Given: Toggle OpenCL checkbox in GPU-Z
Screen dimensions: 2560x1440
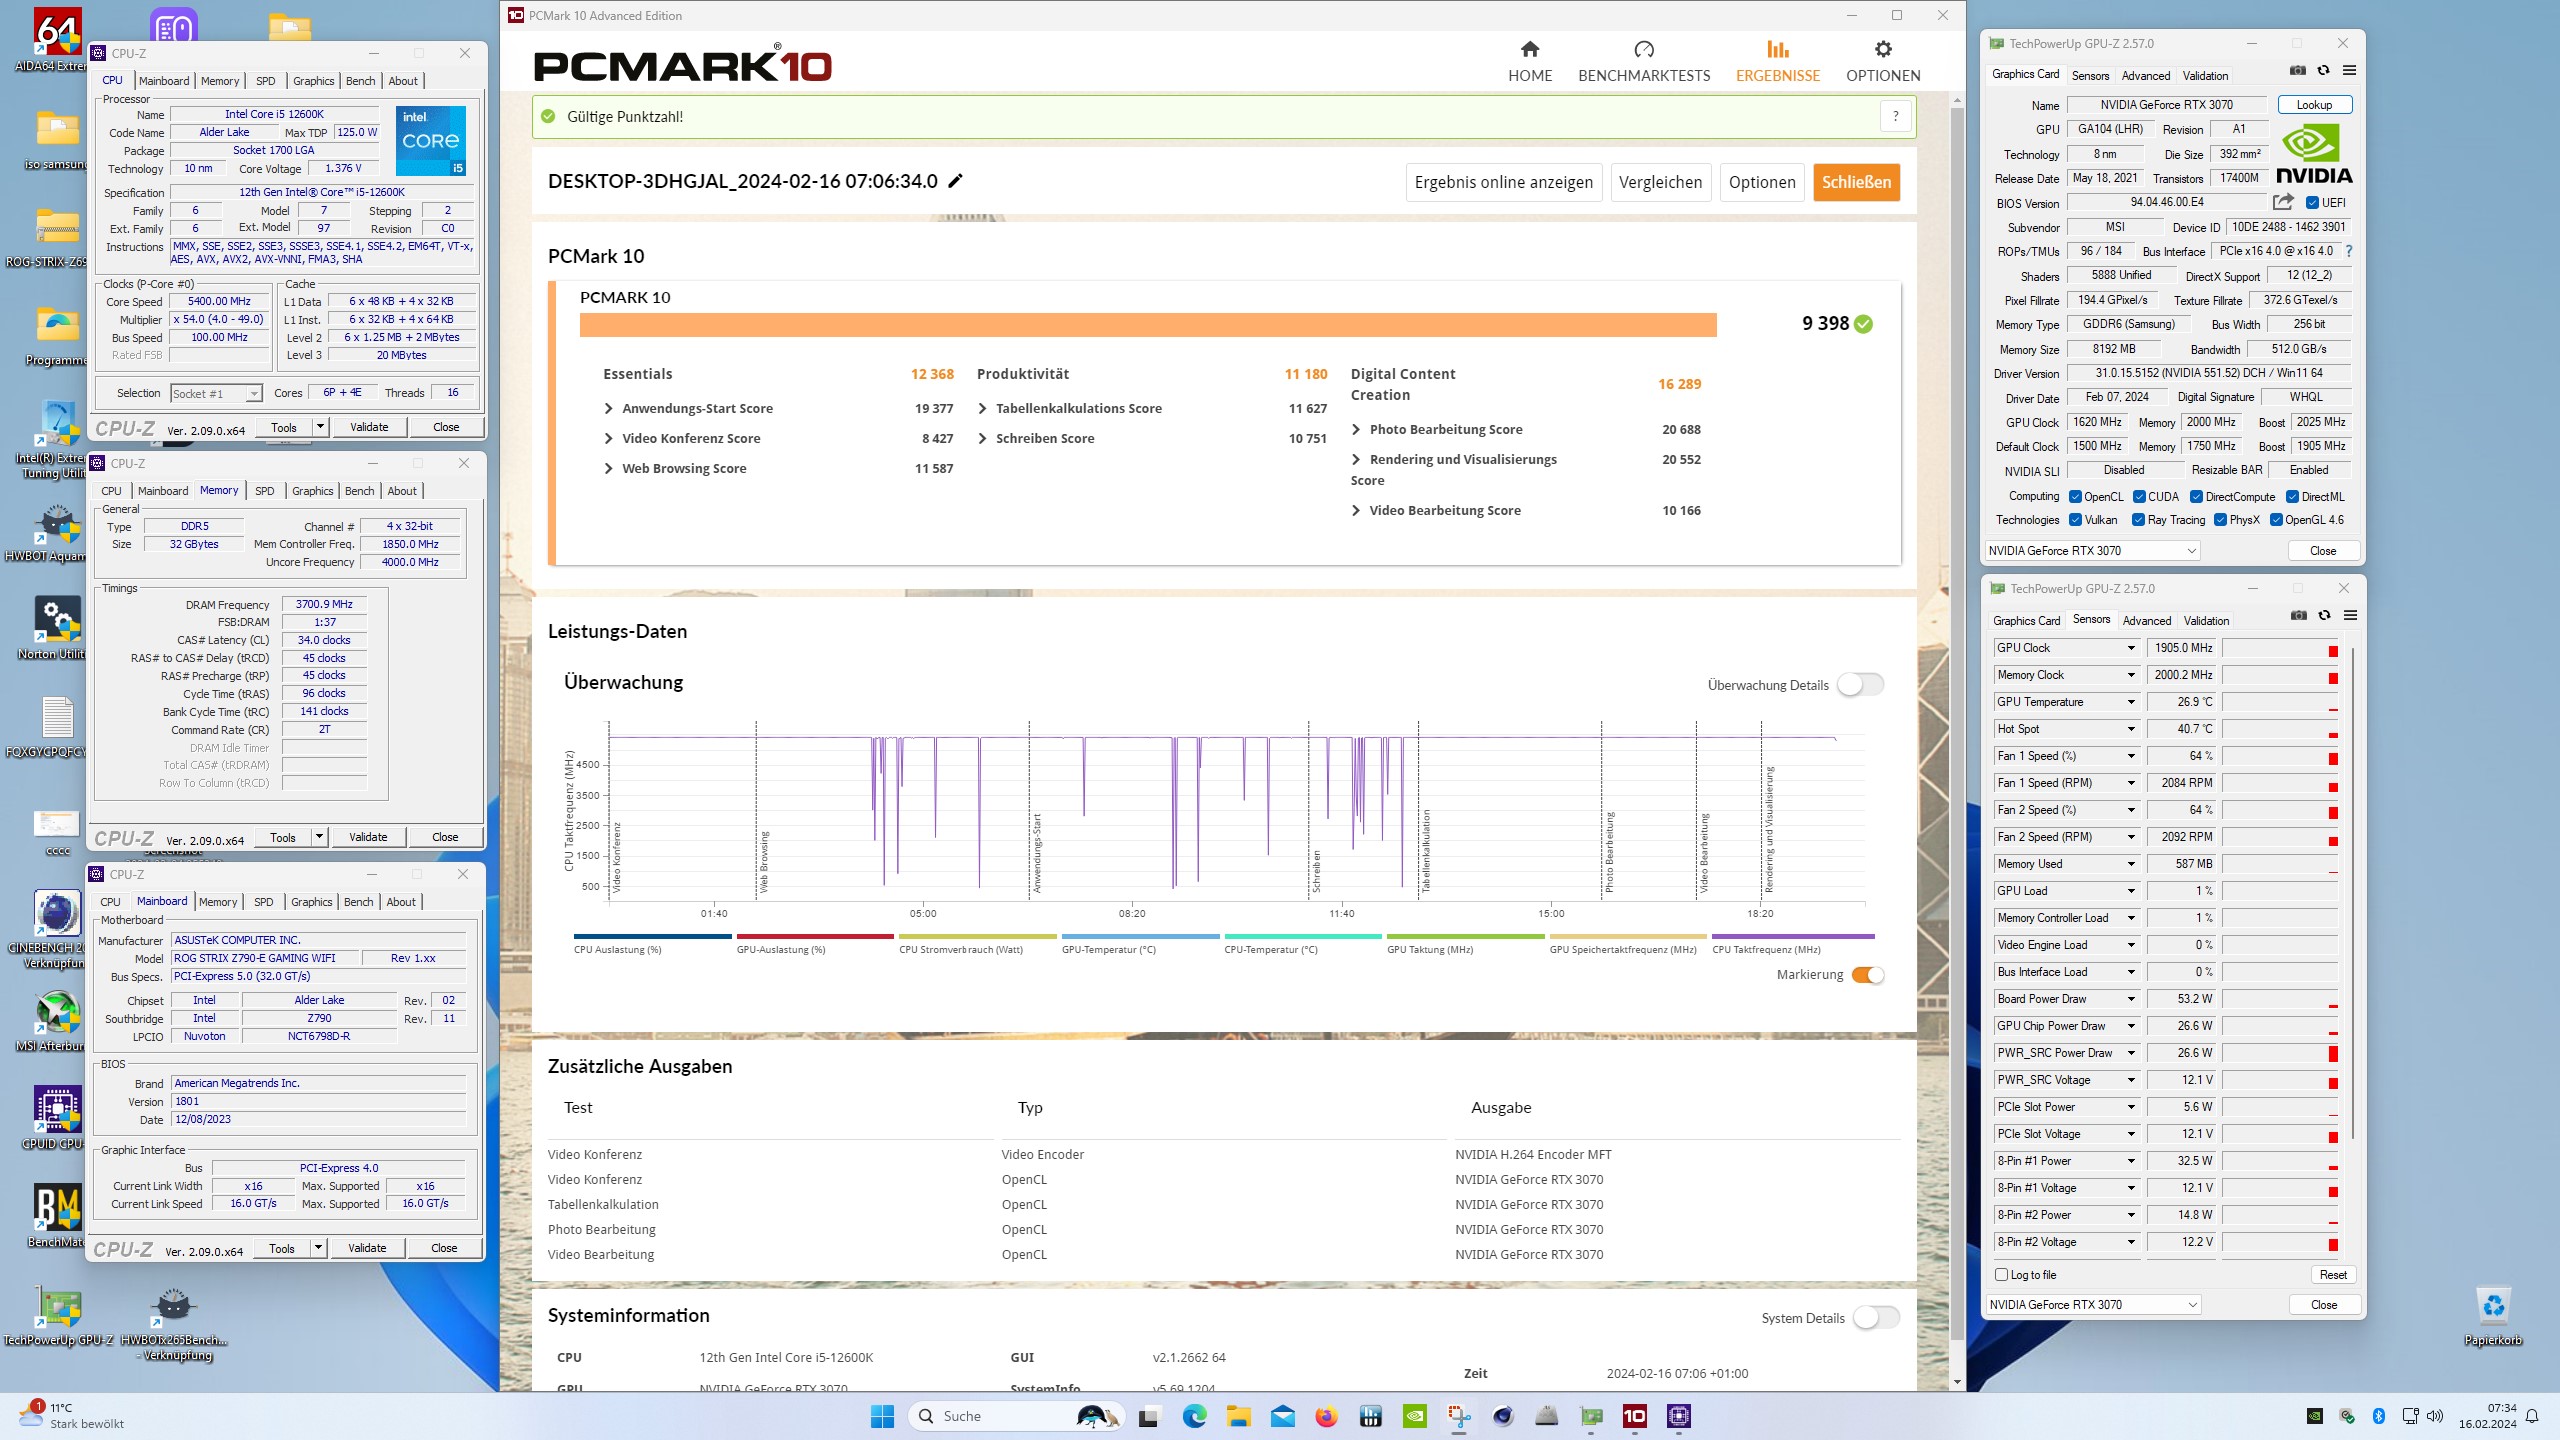Looking at the screenshot, I should 2075,497.
